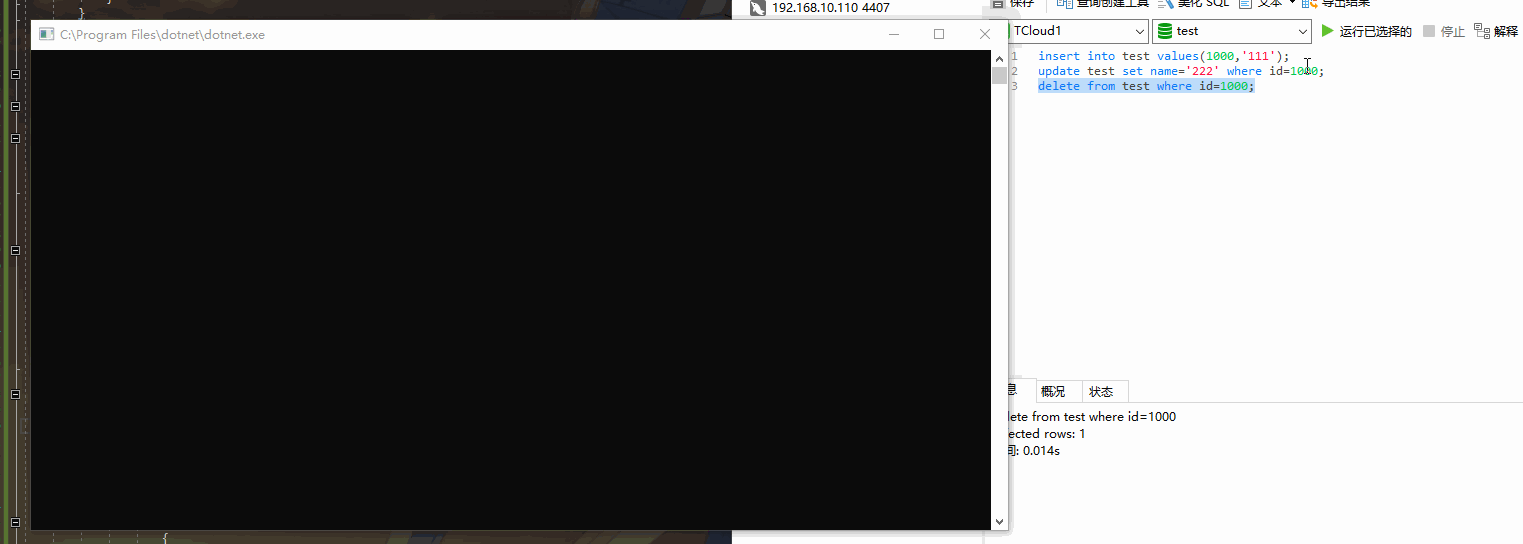The width and height of the screenshot is (1523, 544).
Task: Click the console vertical scrollbar thumb
Action: pos(999,76)
